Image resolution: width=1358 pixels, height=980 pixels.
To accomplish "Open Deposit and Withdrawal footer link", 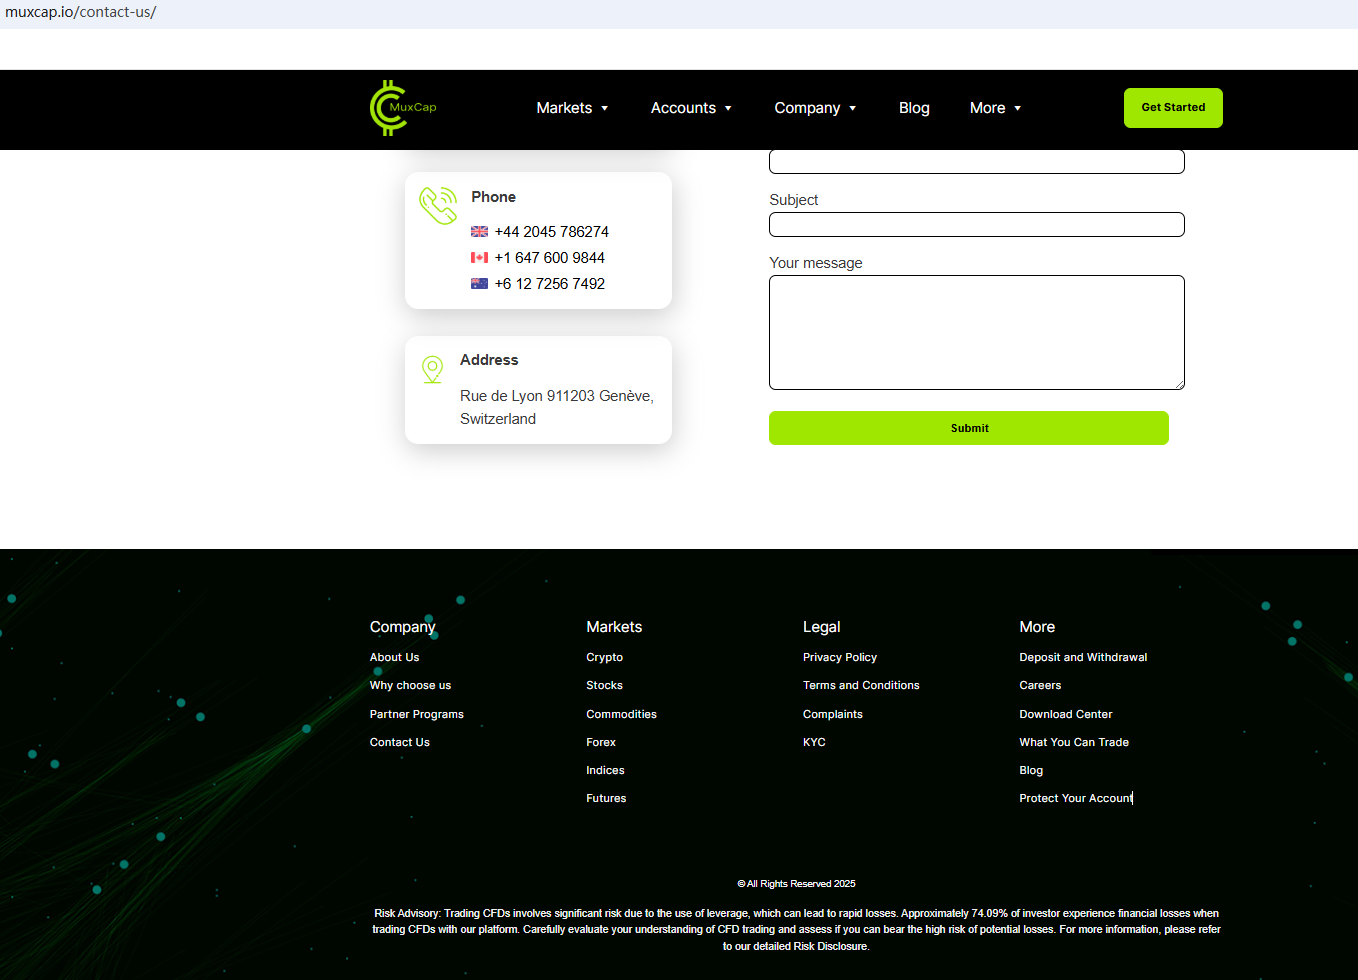I will point(1084,657).
